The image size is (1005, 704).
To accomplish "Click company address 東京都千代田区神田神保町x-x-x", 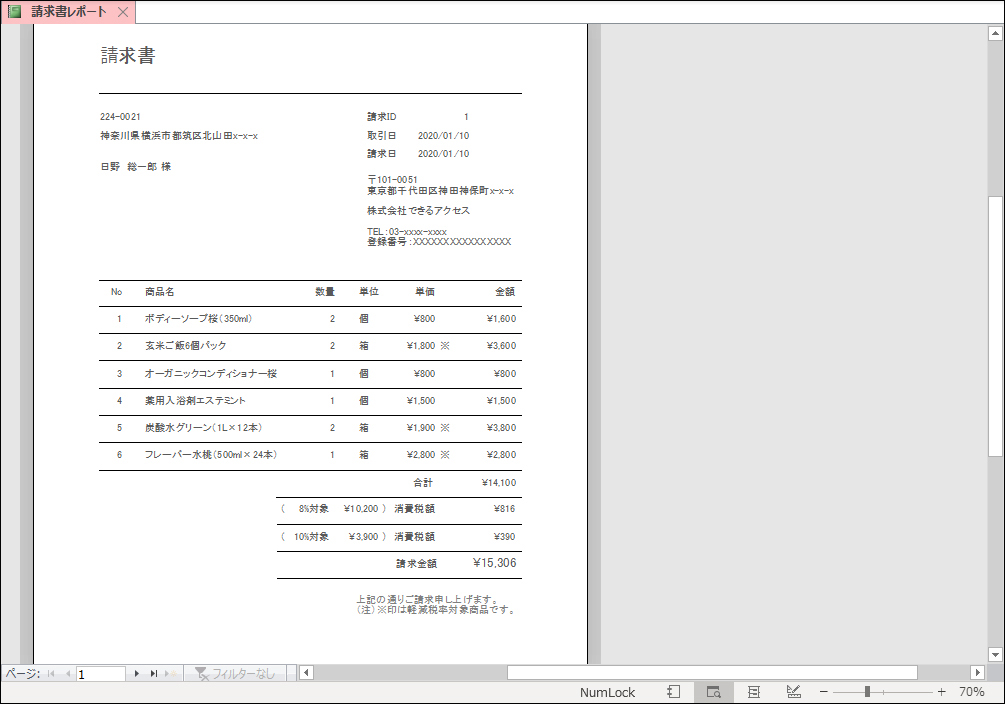I will coord(440,191).
